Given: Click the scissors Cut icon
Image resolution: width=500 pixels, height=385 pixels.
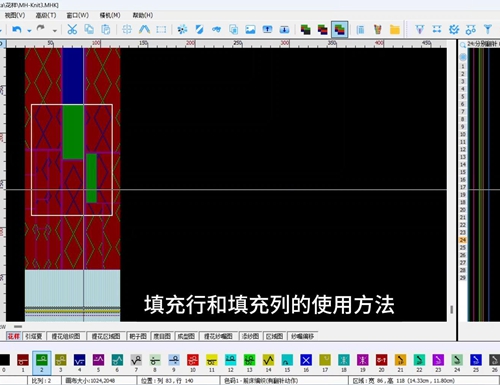Looking at the screenshot, I should point(72,30).
